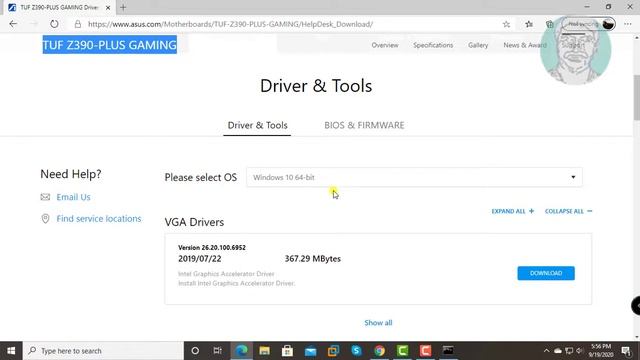Open network status tray icon
Screen dimensions: 640x360
click(569, 351)
